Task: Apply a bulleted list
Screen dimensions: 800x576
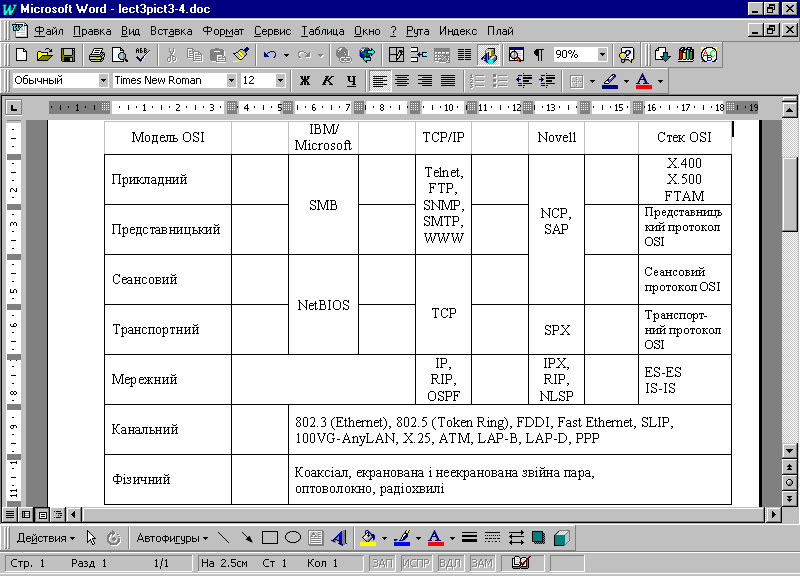Action: pos(500,81)
